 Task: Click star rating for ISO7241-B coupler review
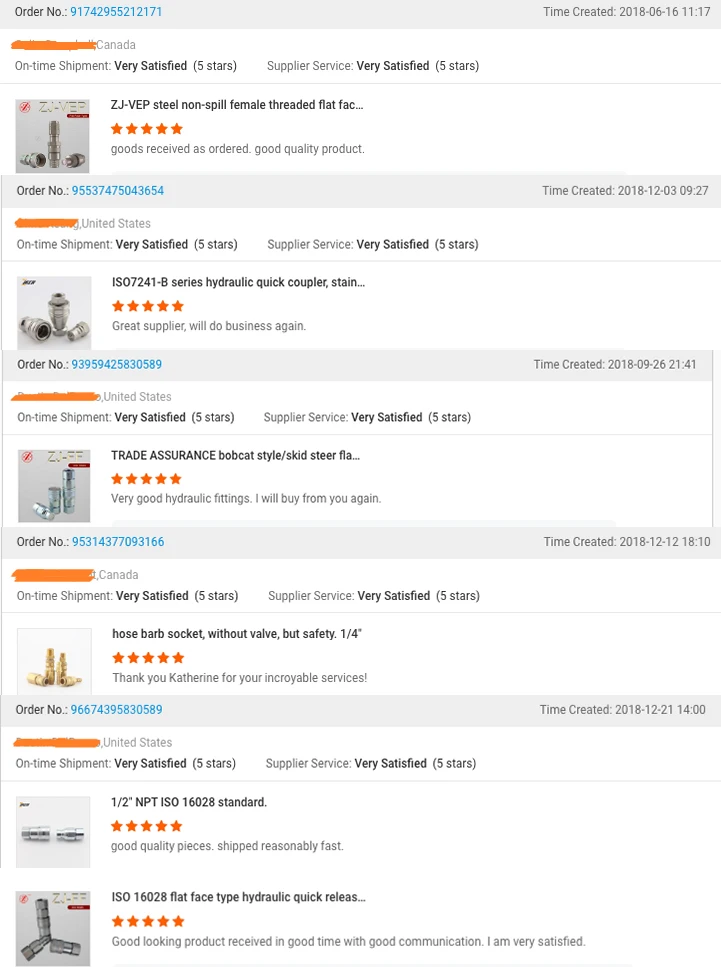148,306
